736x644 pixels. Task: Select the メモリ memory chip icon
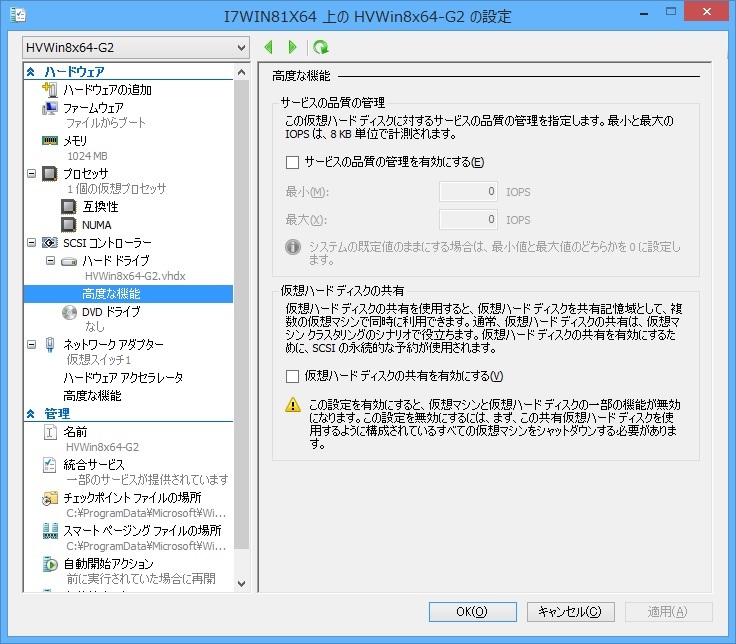pyautogui.click(x=49, y=141)
